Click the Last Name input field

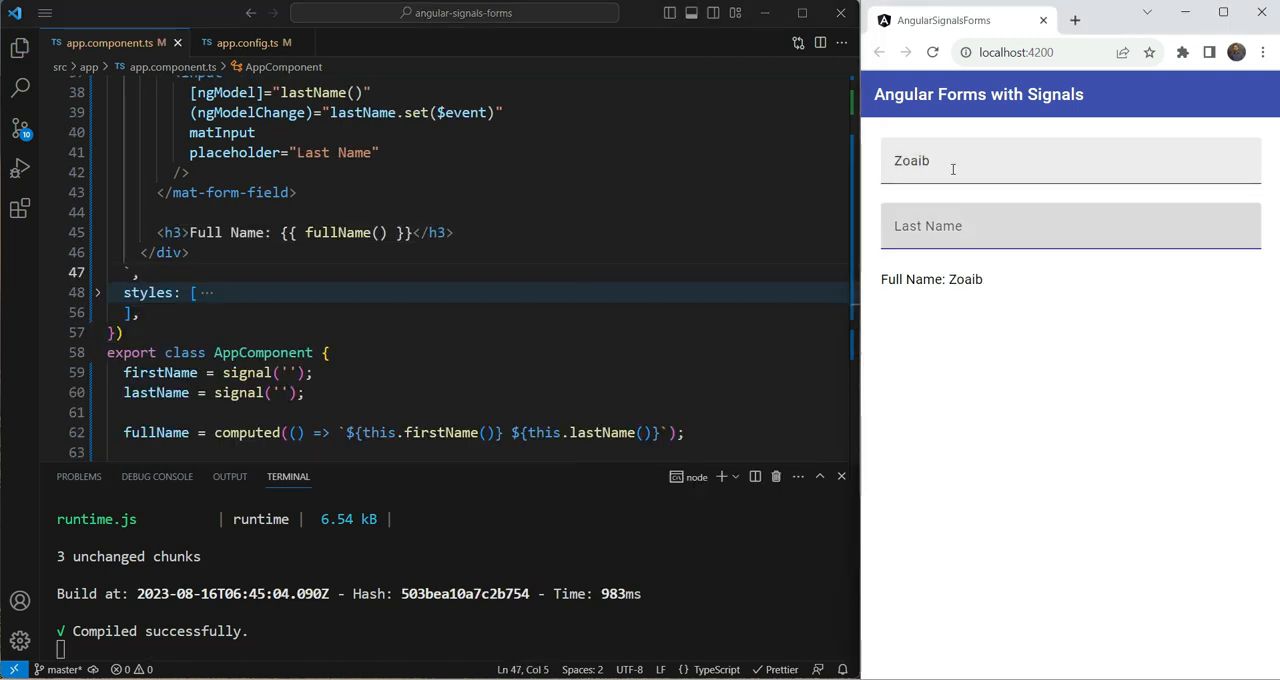(x=1070, y=226)
